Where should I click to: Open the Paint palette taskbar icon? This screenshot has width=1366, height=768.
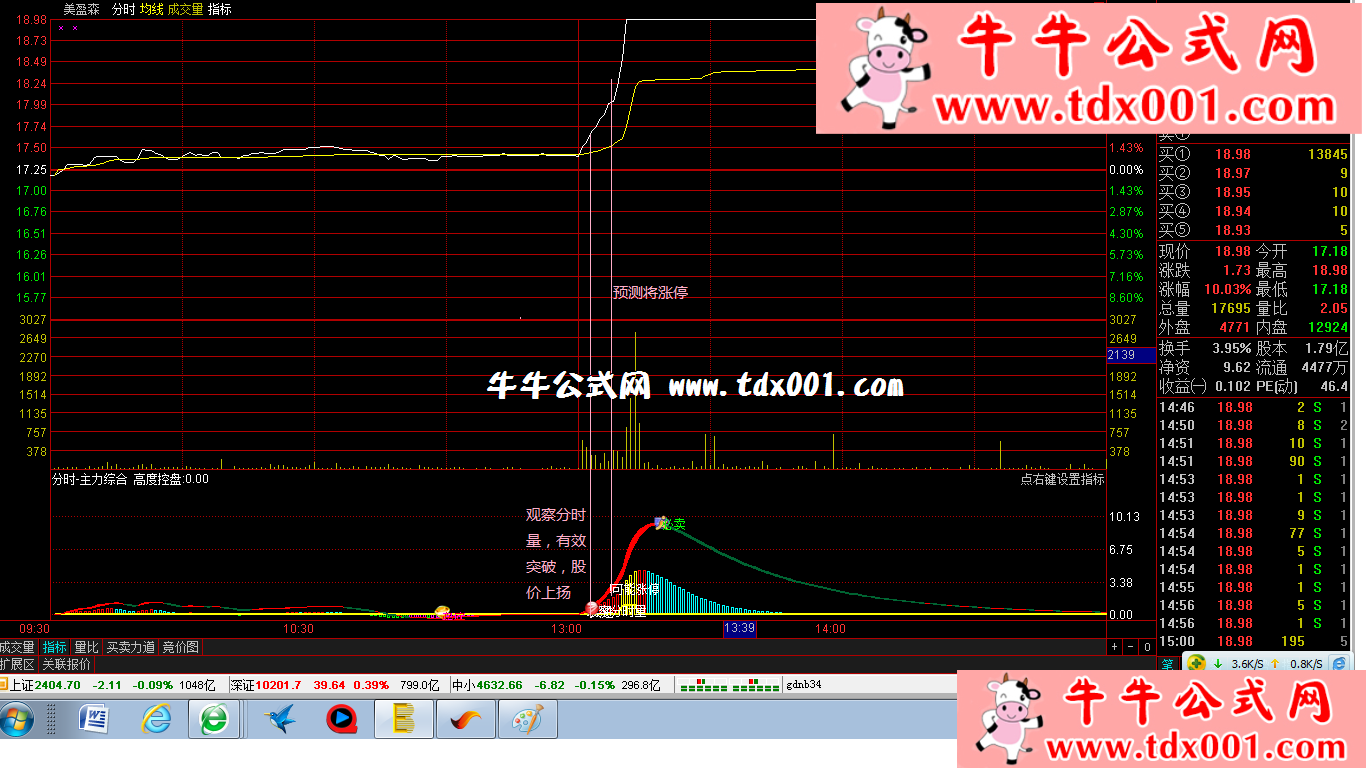click(x=525, y=719)
